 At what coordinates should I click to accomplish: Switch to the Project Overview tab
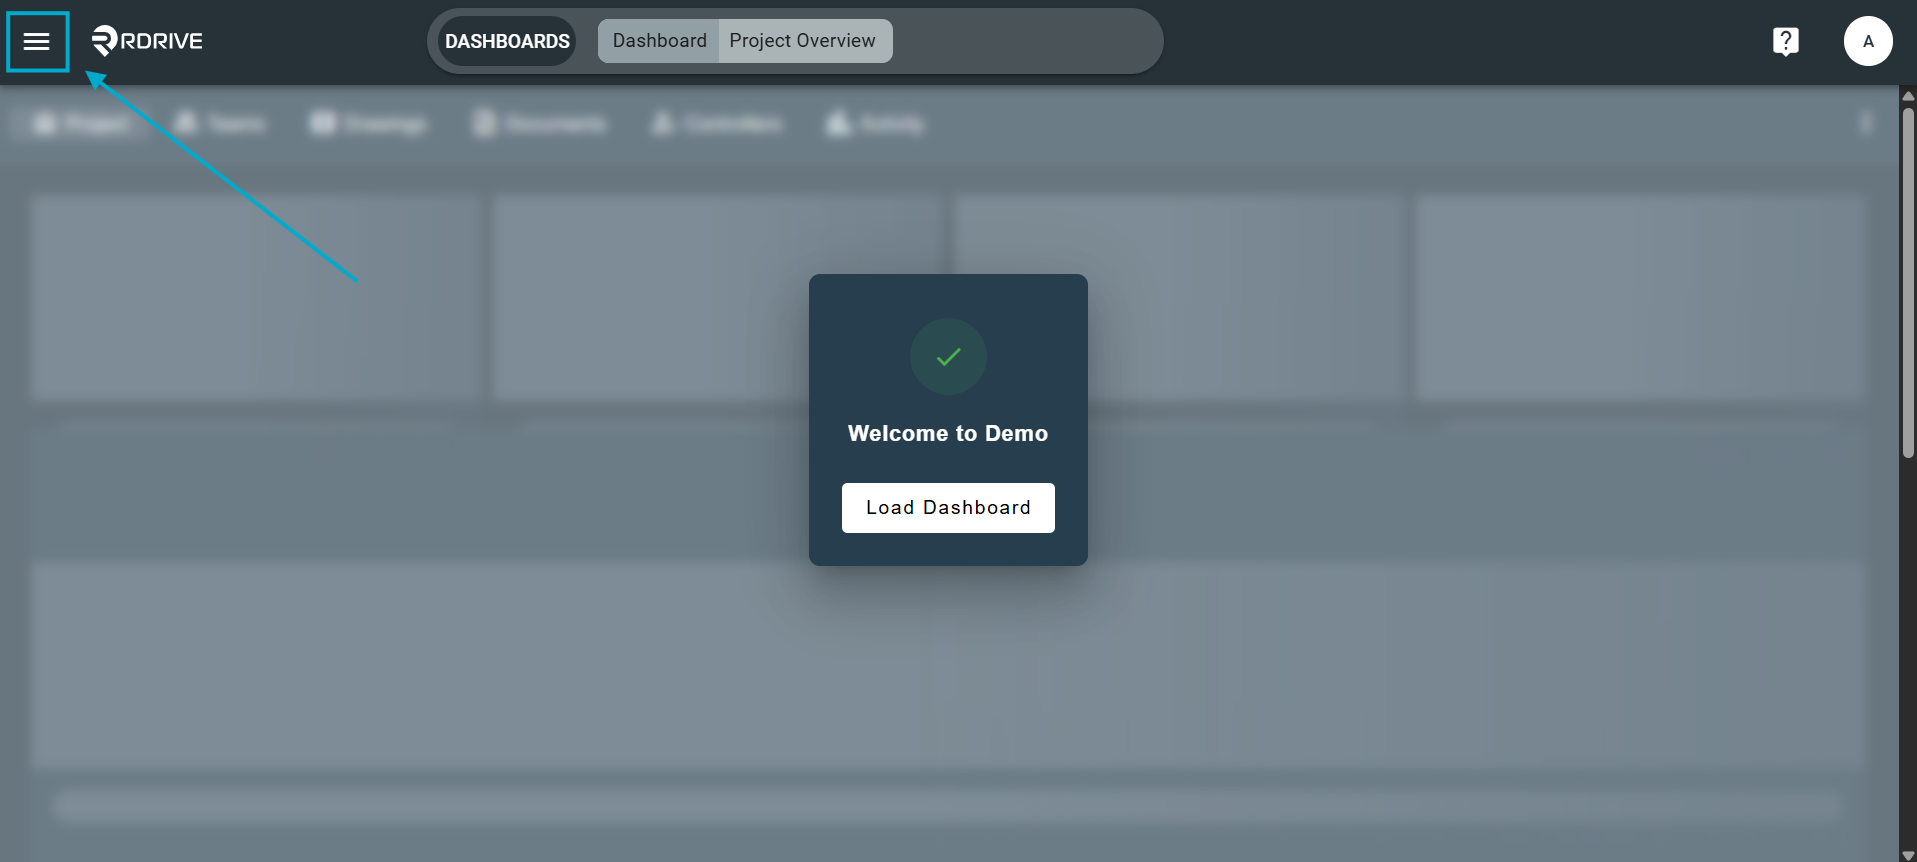tap(803, 41)
